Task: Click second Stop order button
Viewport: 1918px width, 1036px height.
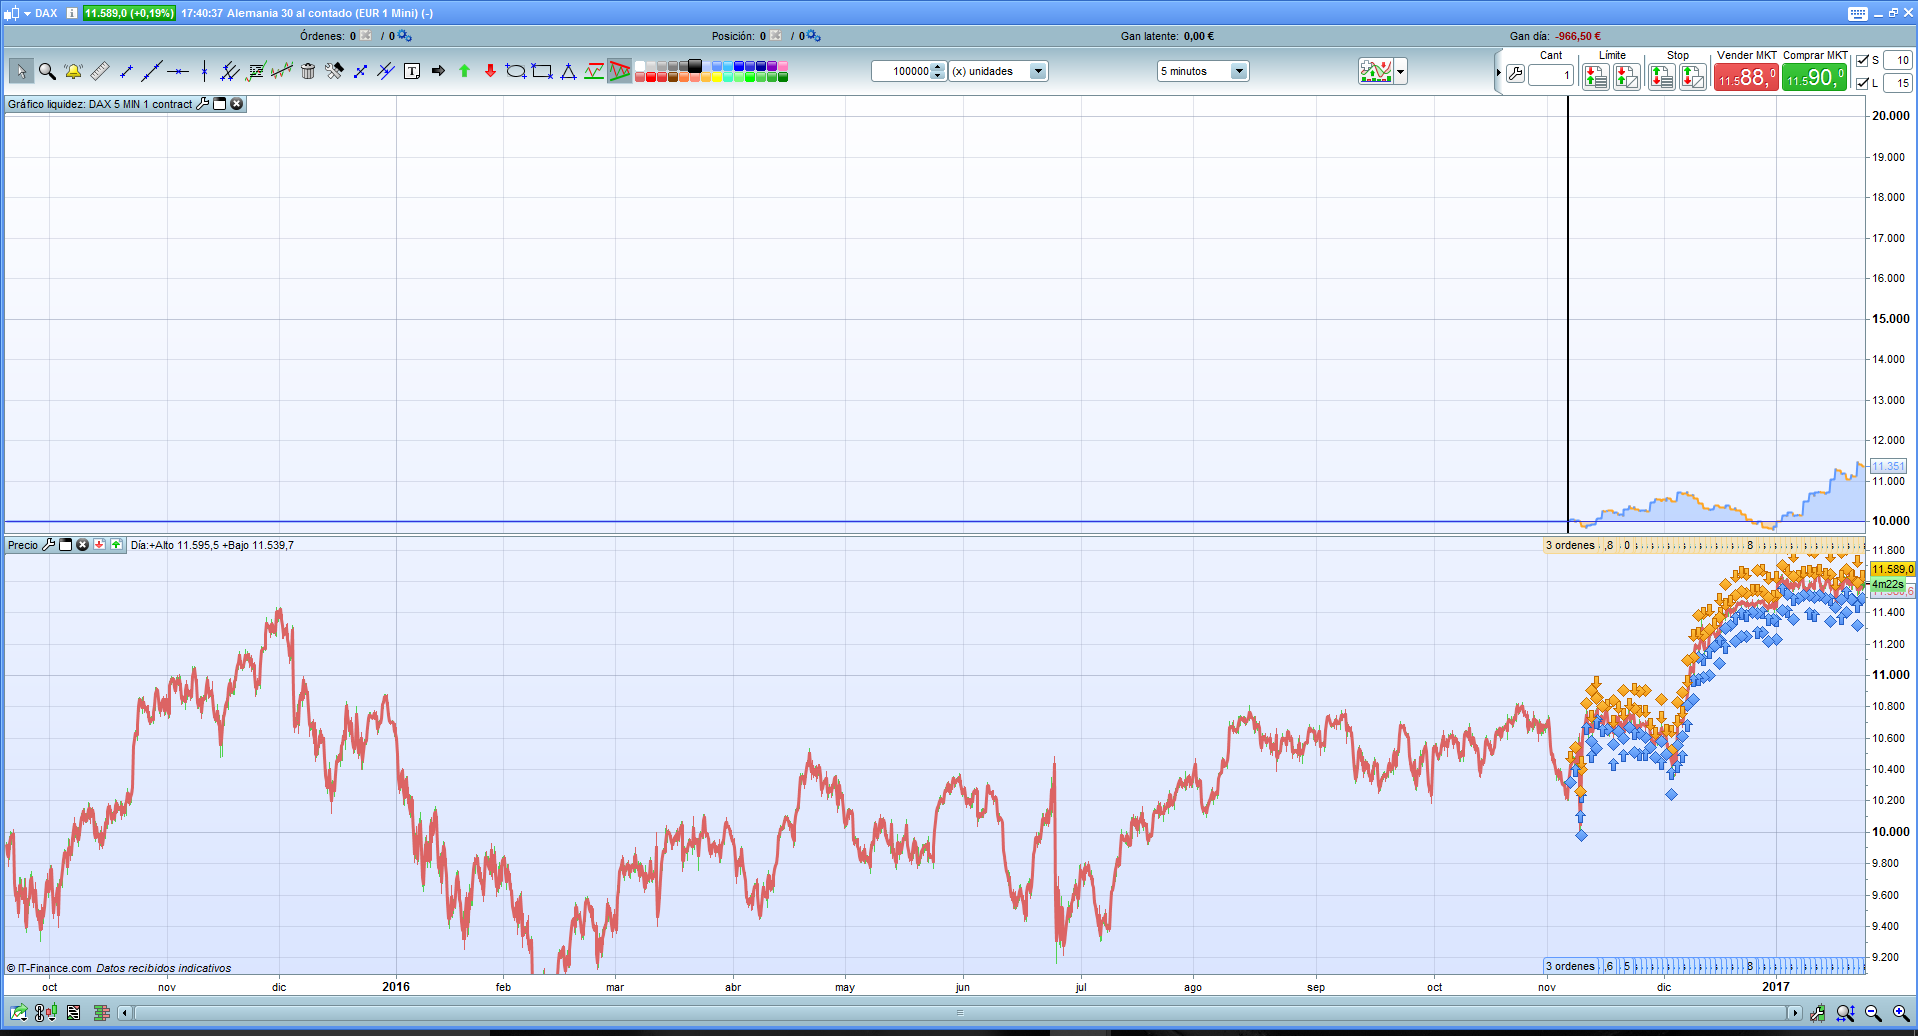Action: [1693, 76]
